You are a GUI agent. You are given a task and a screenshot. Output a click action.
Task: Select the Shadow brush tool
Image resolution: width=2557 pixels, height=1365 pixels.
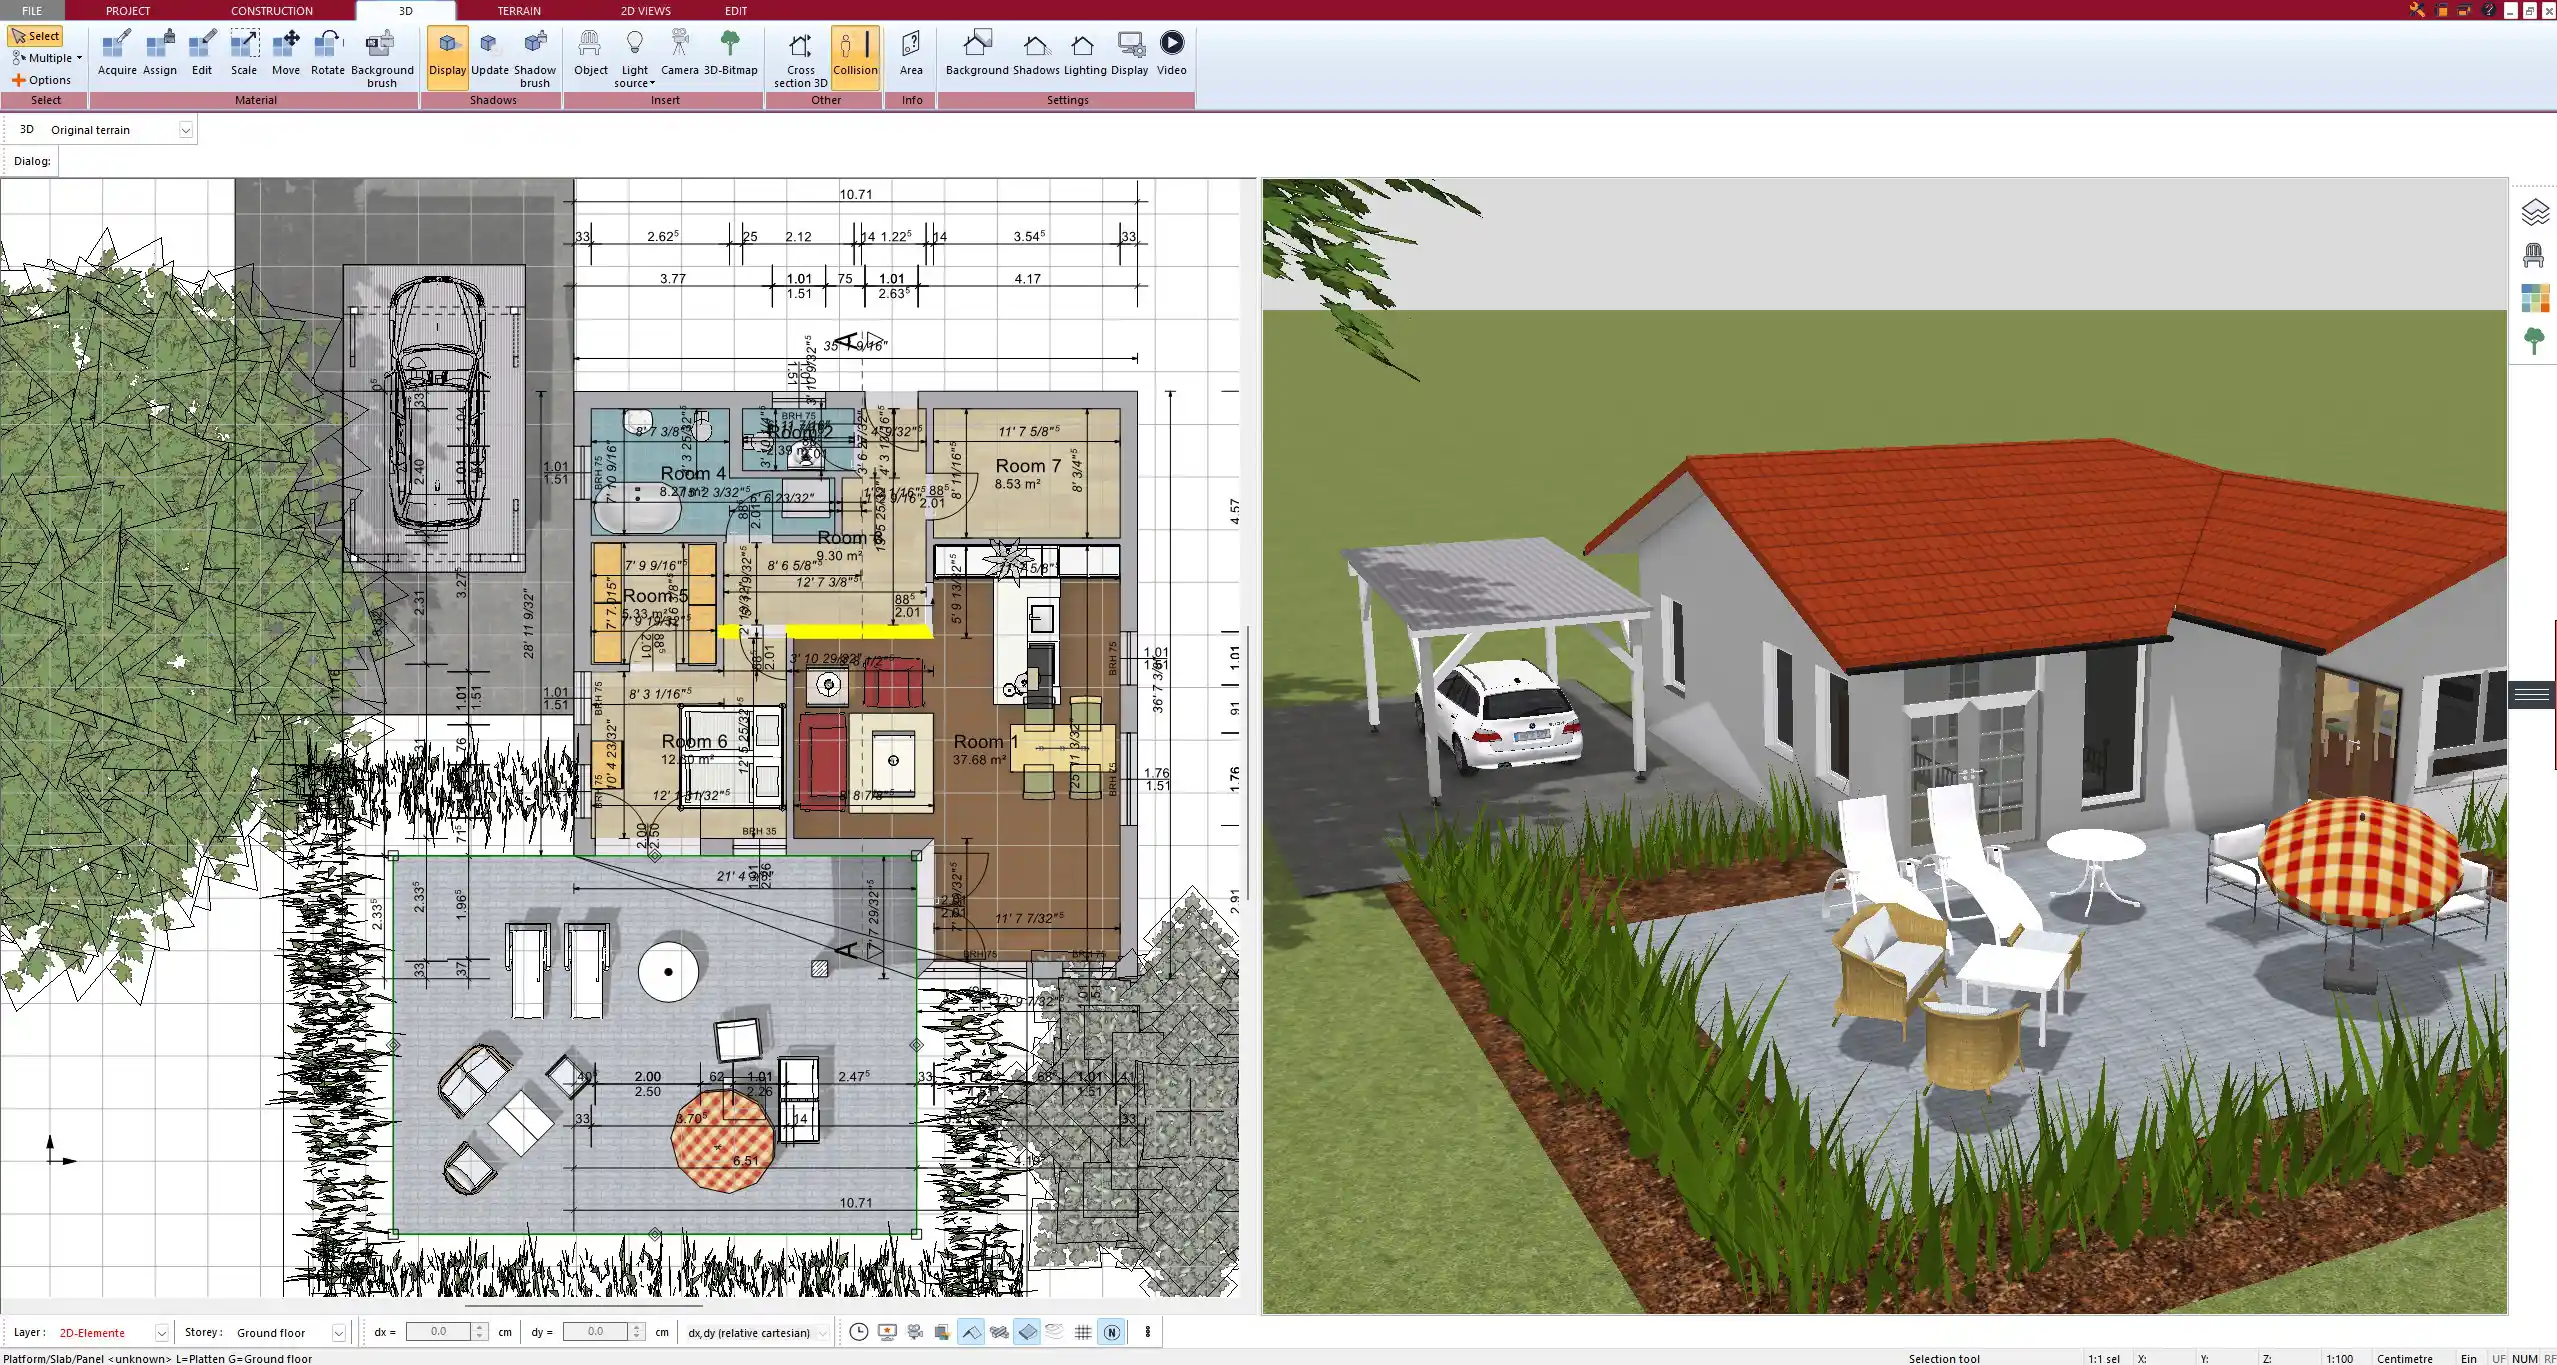[535, 59]
